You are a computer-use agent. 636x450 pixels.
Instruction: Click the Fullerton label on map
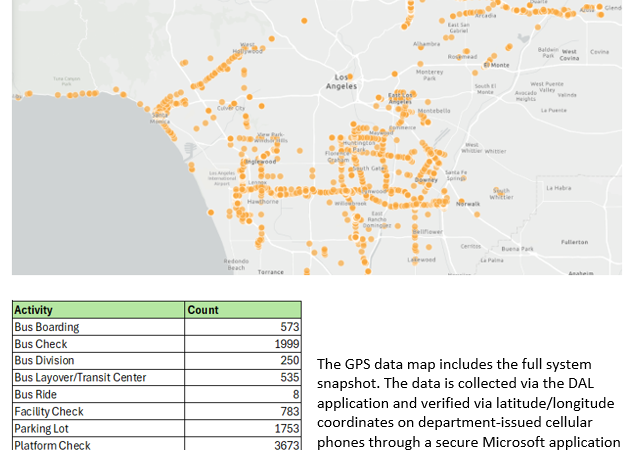[574, 242]
